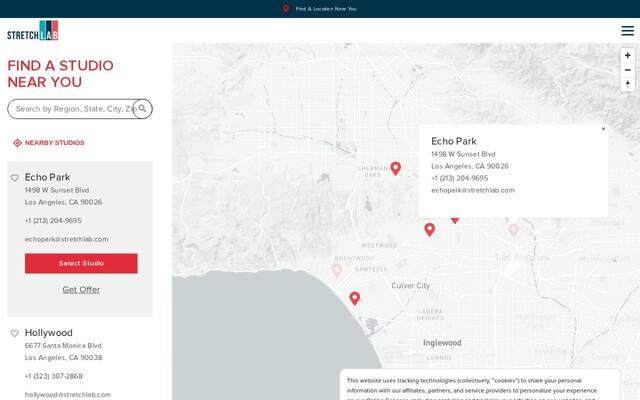This screenshot has width=640, height=400.
Task: Click the location pin icon in top banner
Action: (x=286, y=9)
